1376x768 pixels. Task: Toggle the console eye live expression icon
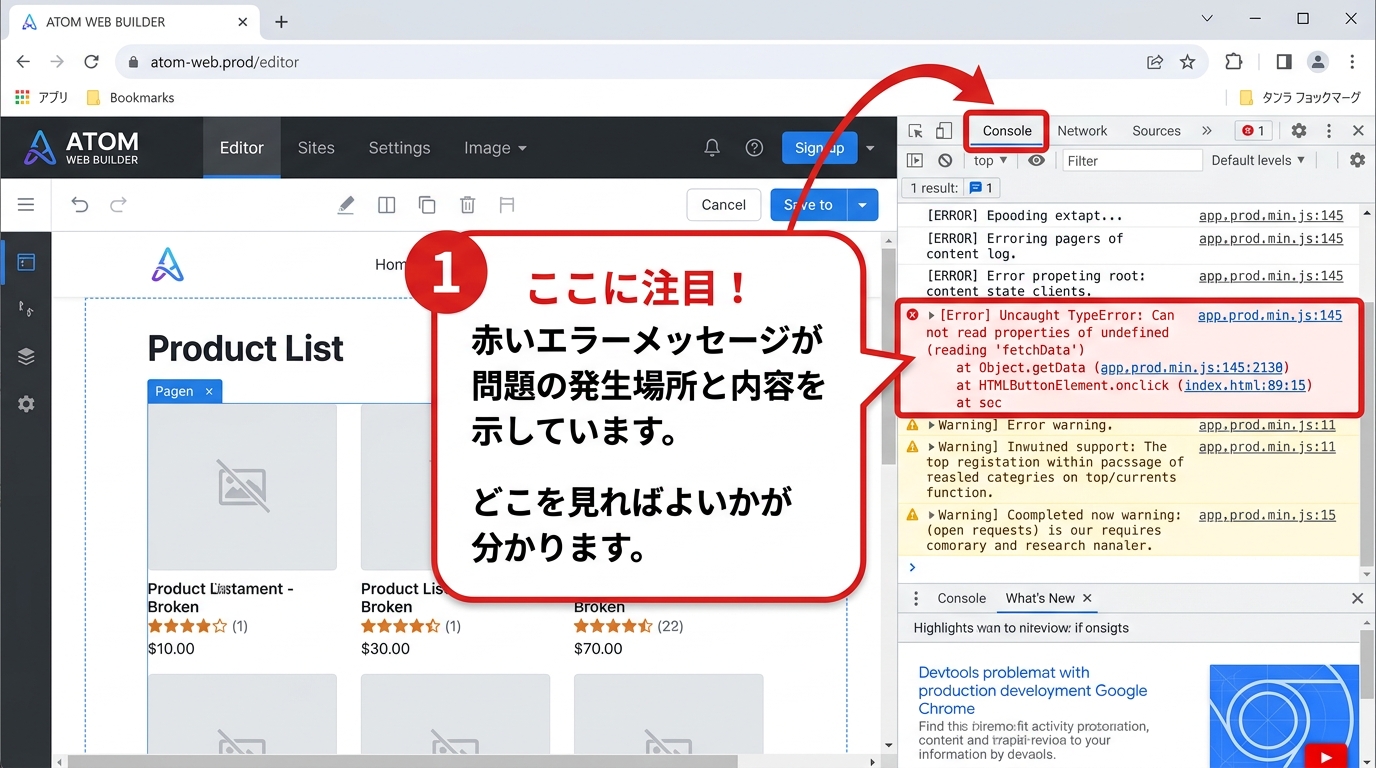point(1036,160)
